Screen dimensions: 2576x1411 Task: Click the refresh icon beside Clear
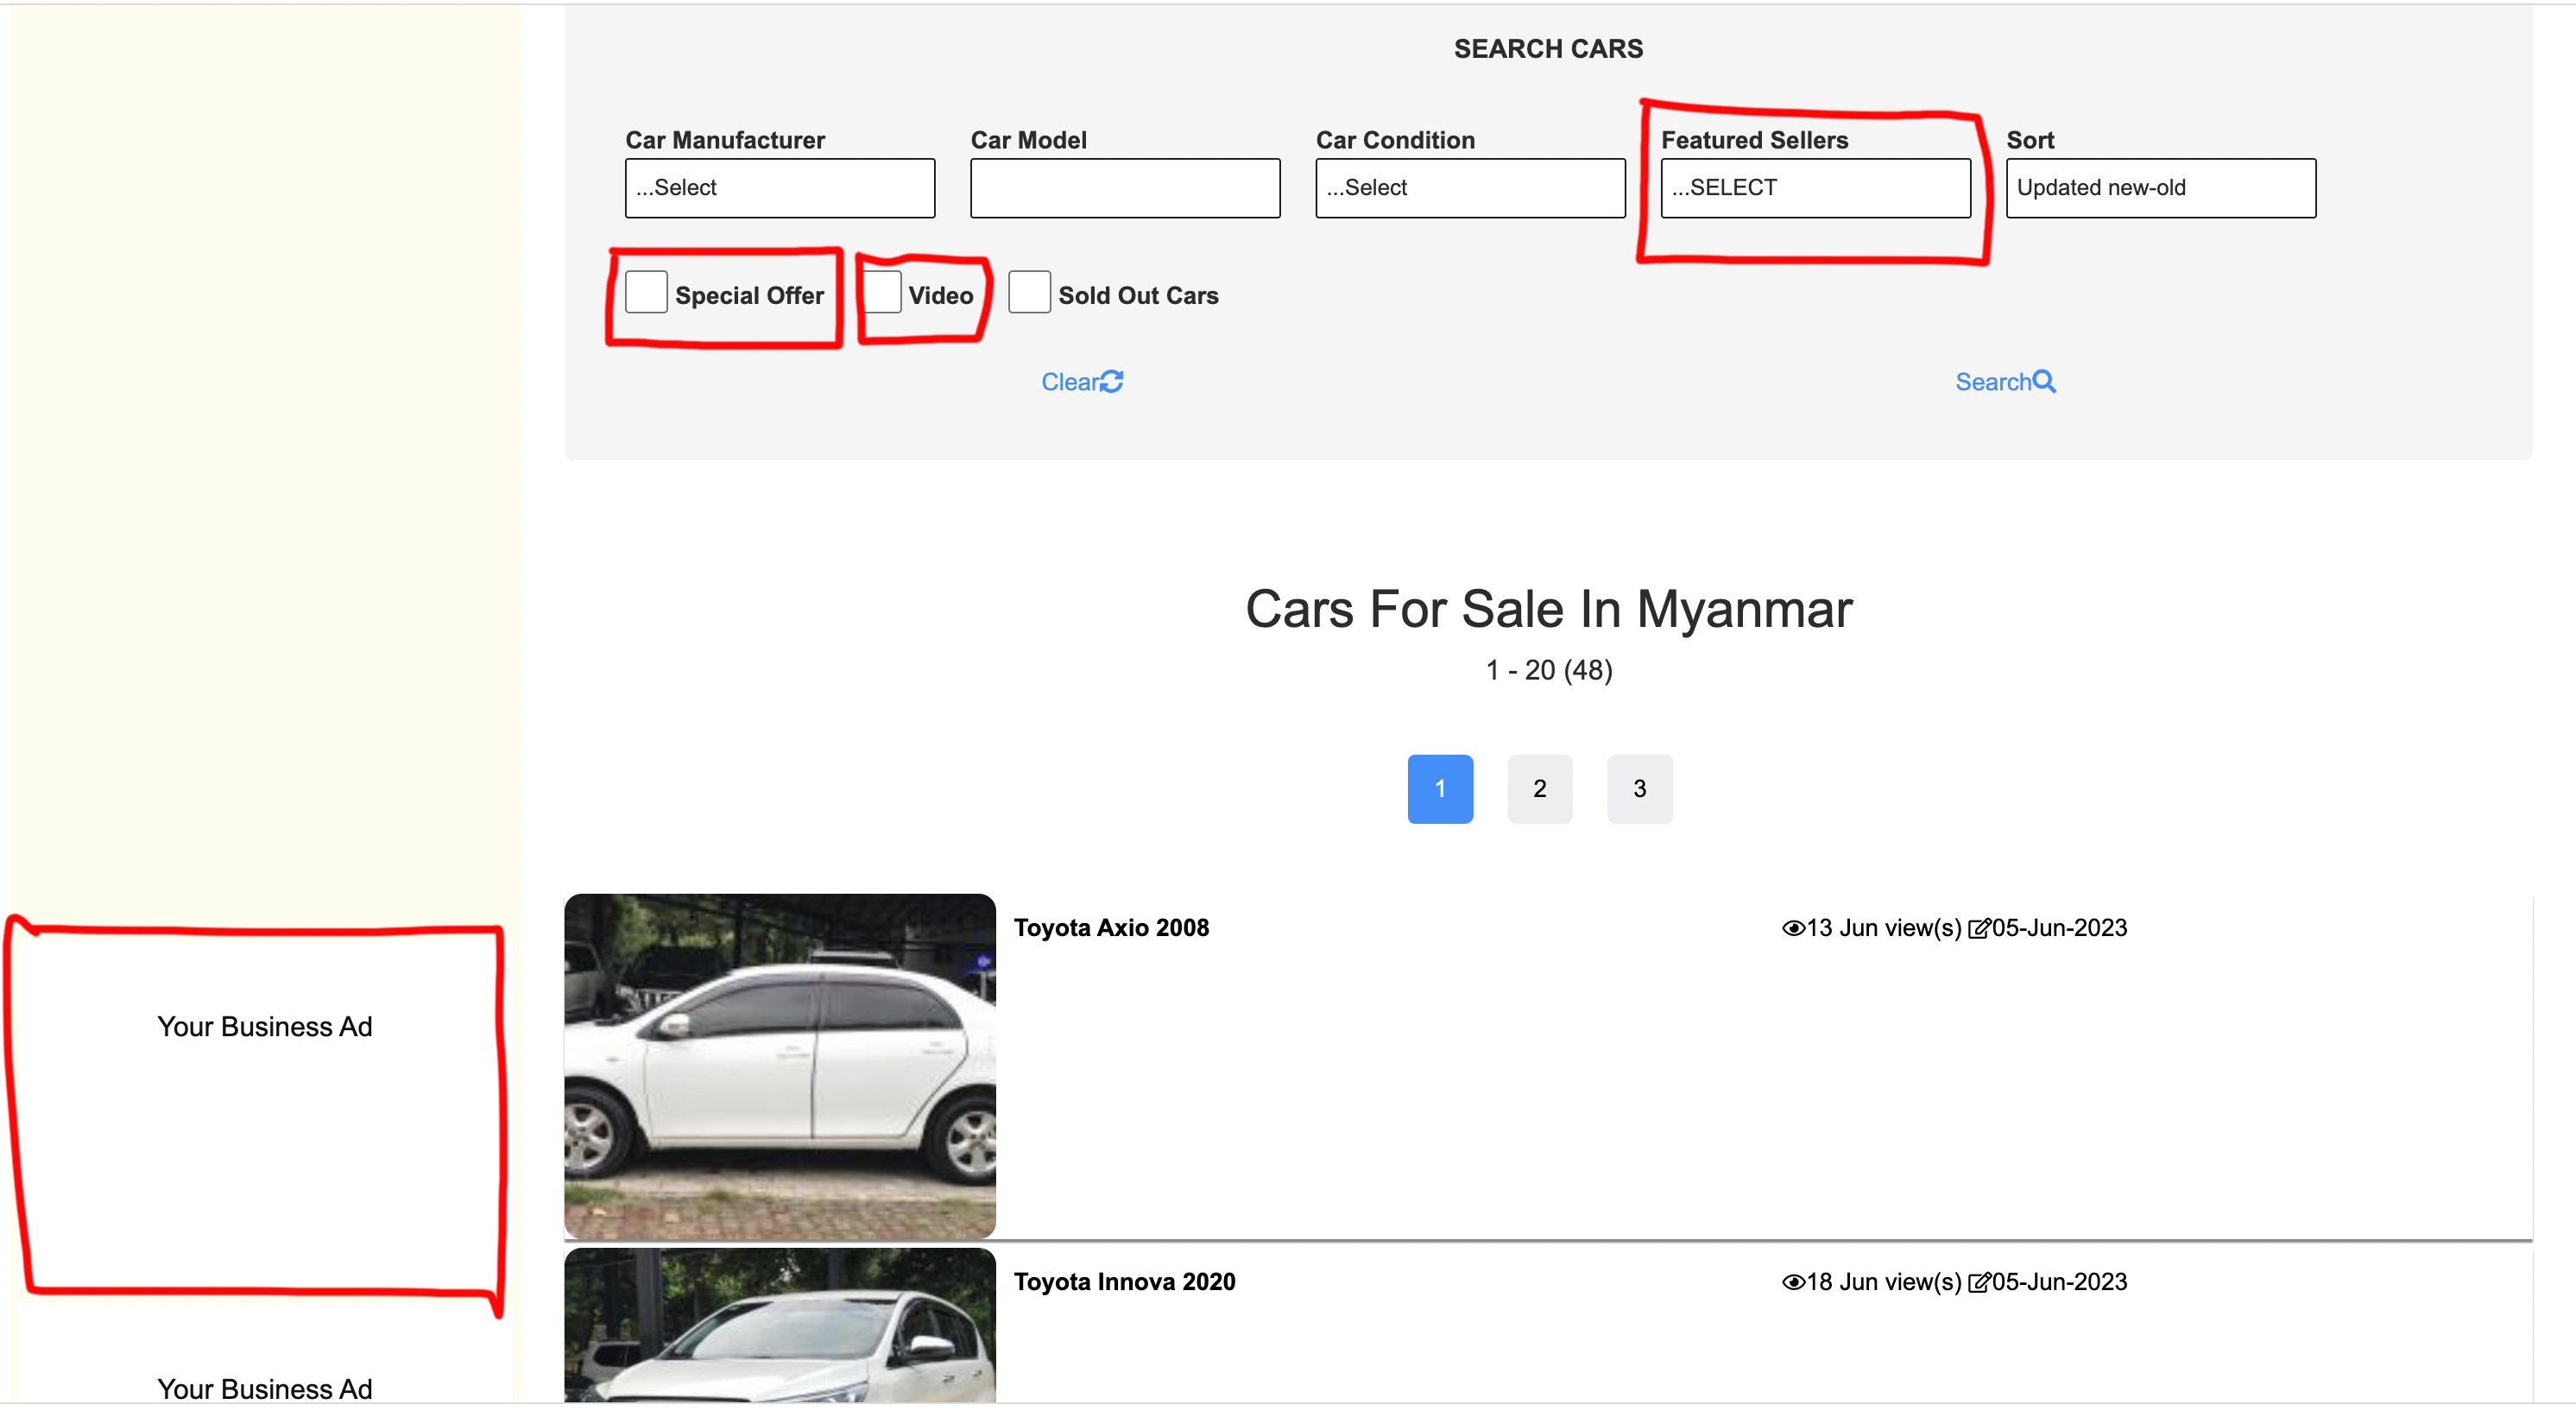[1112, 381]
